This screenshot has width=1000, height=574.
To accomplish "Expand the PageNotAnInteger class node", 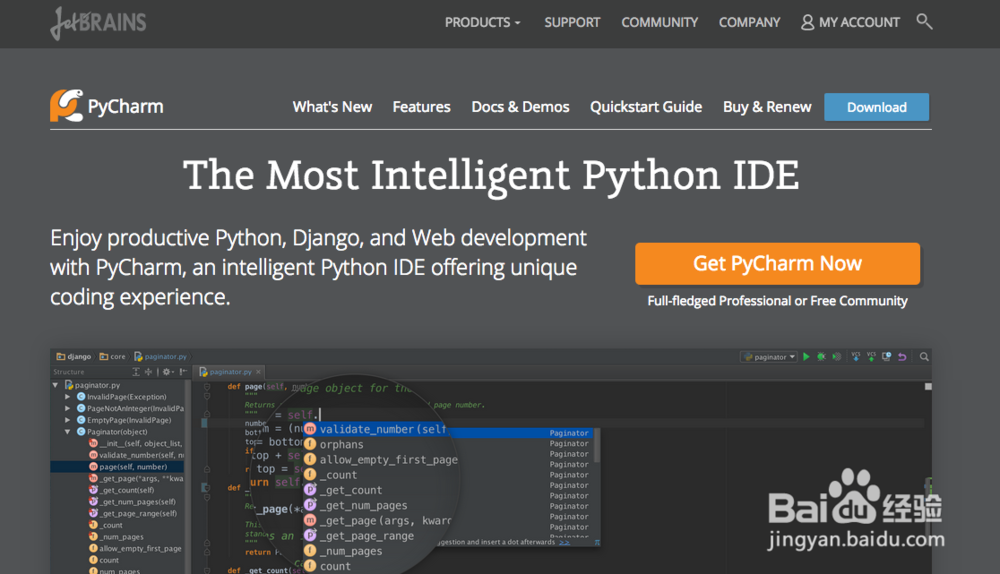I will pyautogui.click(x=68, y=408).
